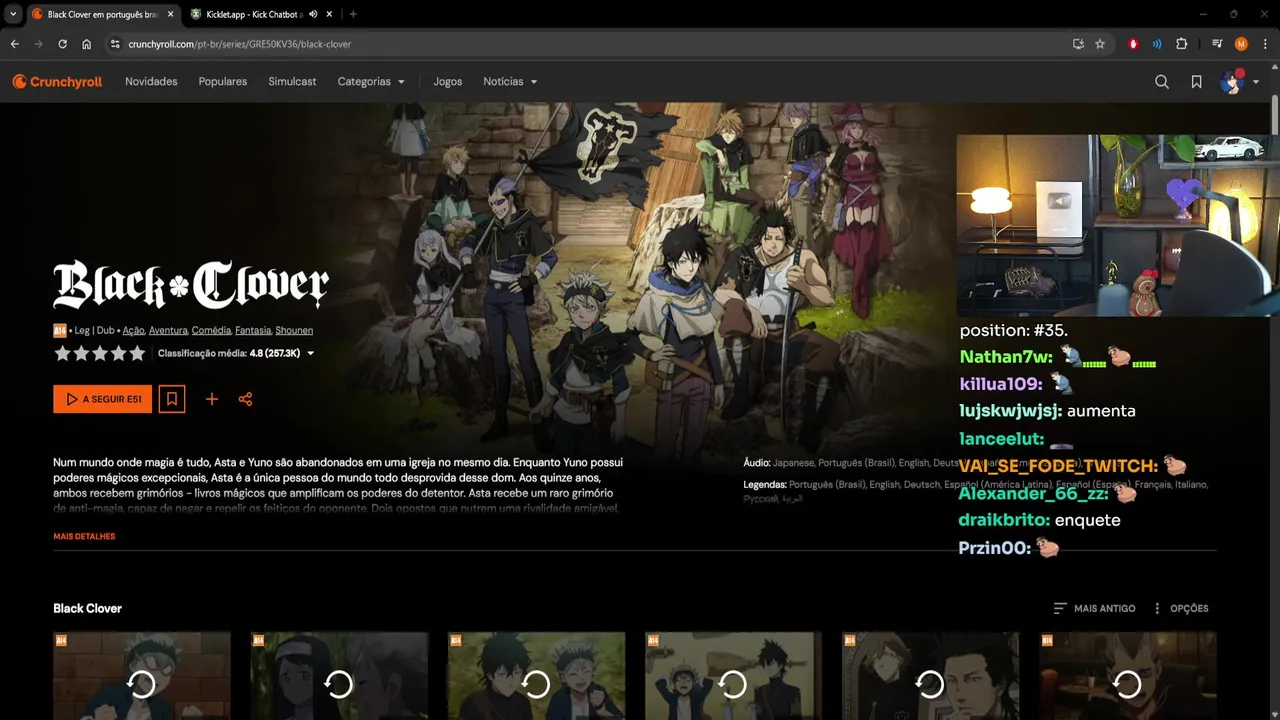The height and width of the screenshot is (720, 1280).
Task: Open the fifth episode thumbnail
Action: click(x=930, y=676)
